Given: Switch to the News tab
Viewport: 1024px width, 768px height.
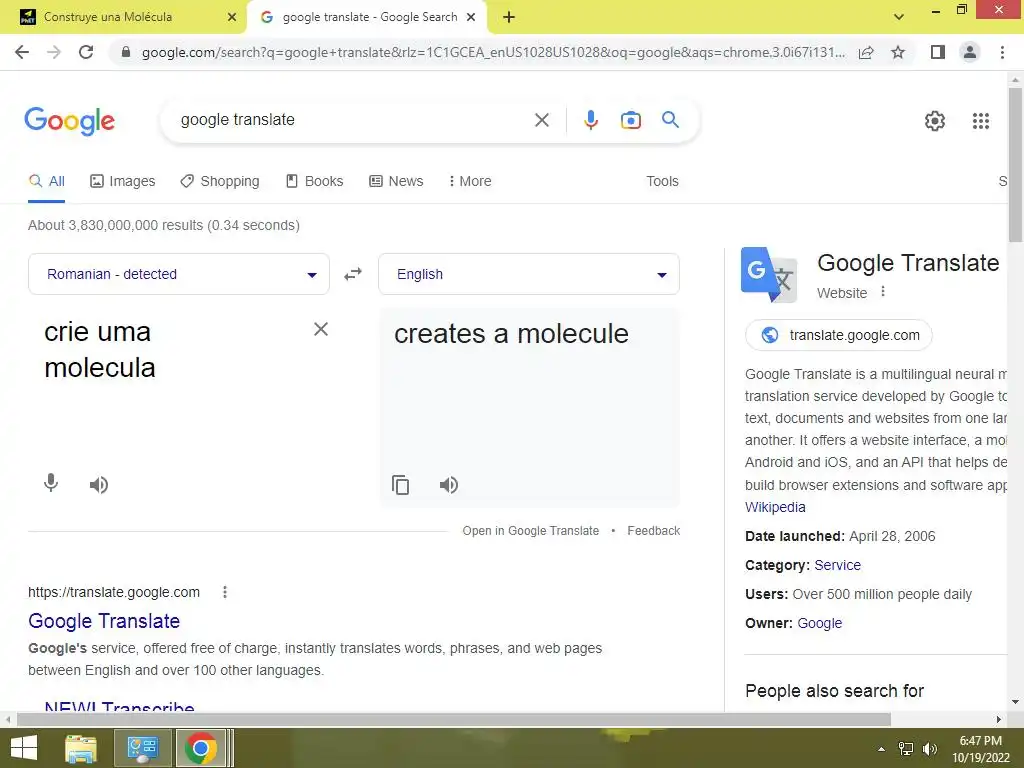Looking at the screenshot, I should pyautogui.click(x=396, y=181).
